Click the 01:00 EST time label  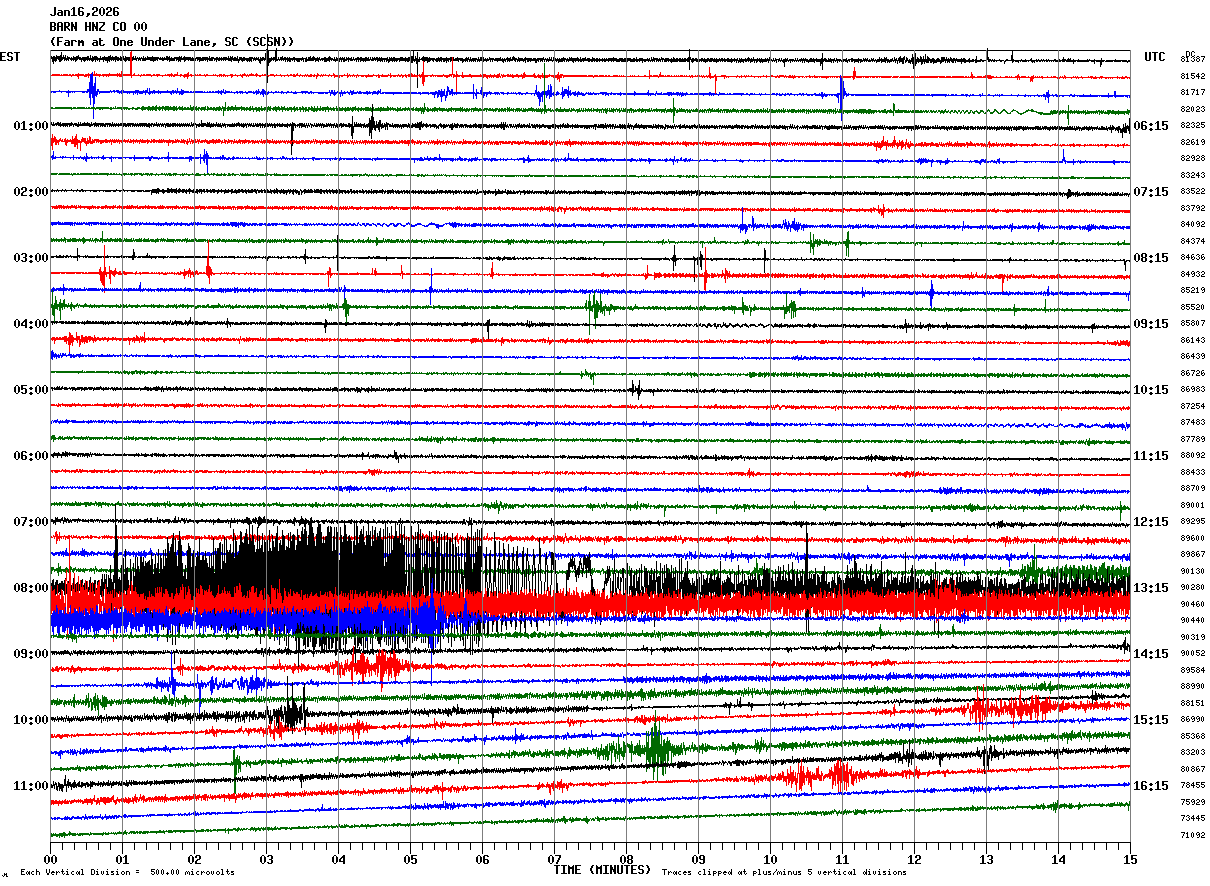point(31,126)
